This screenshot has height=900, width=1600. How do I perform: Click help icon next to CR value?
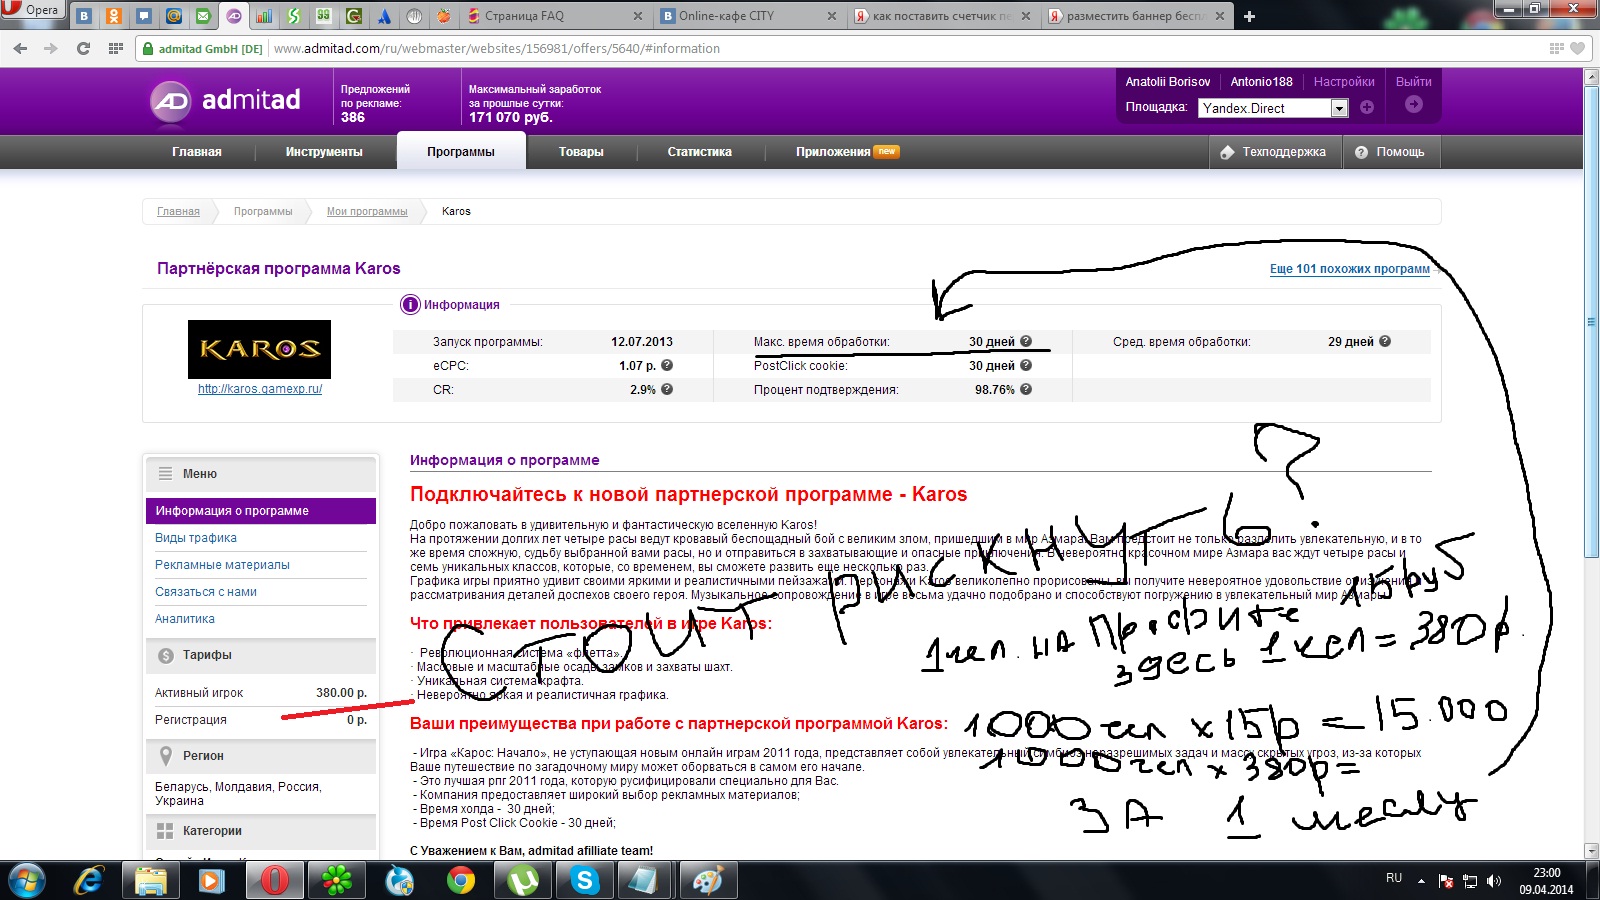coord(667,390)
